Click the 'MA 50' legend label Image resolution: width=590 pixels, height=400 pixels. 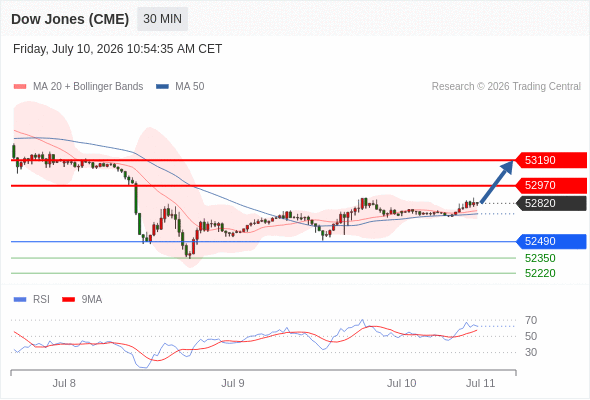click(x=190, y=87)
